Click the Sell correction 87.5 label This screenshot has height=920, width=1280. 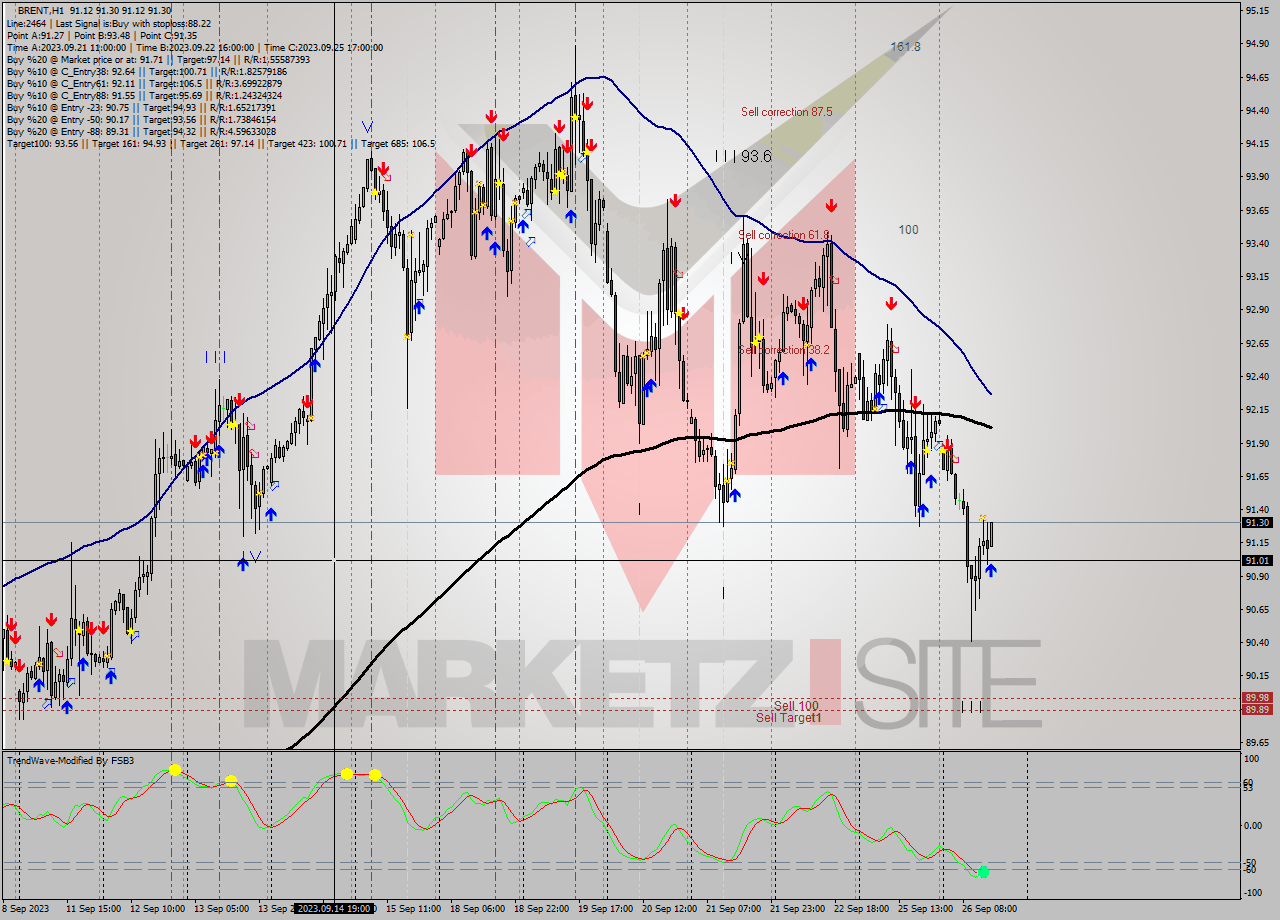point(786,112)
